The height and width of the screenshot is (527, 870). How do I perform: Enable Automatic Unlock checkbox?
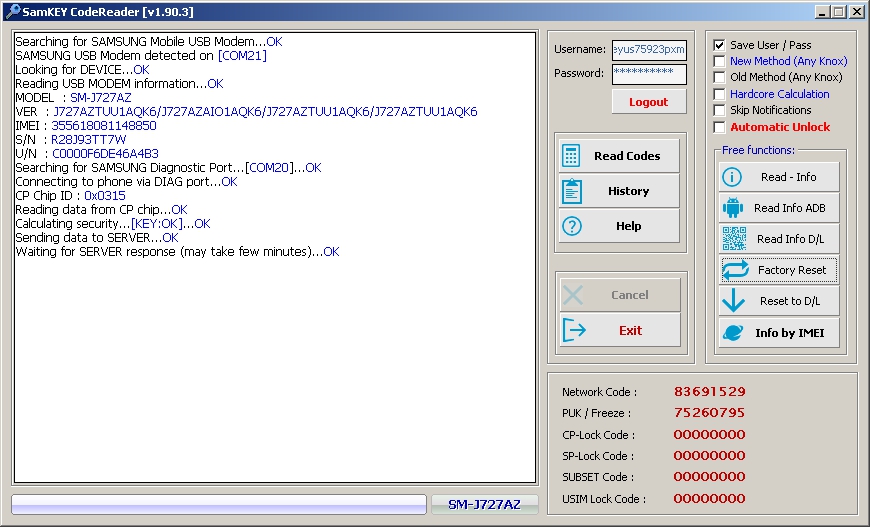719,127
